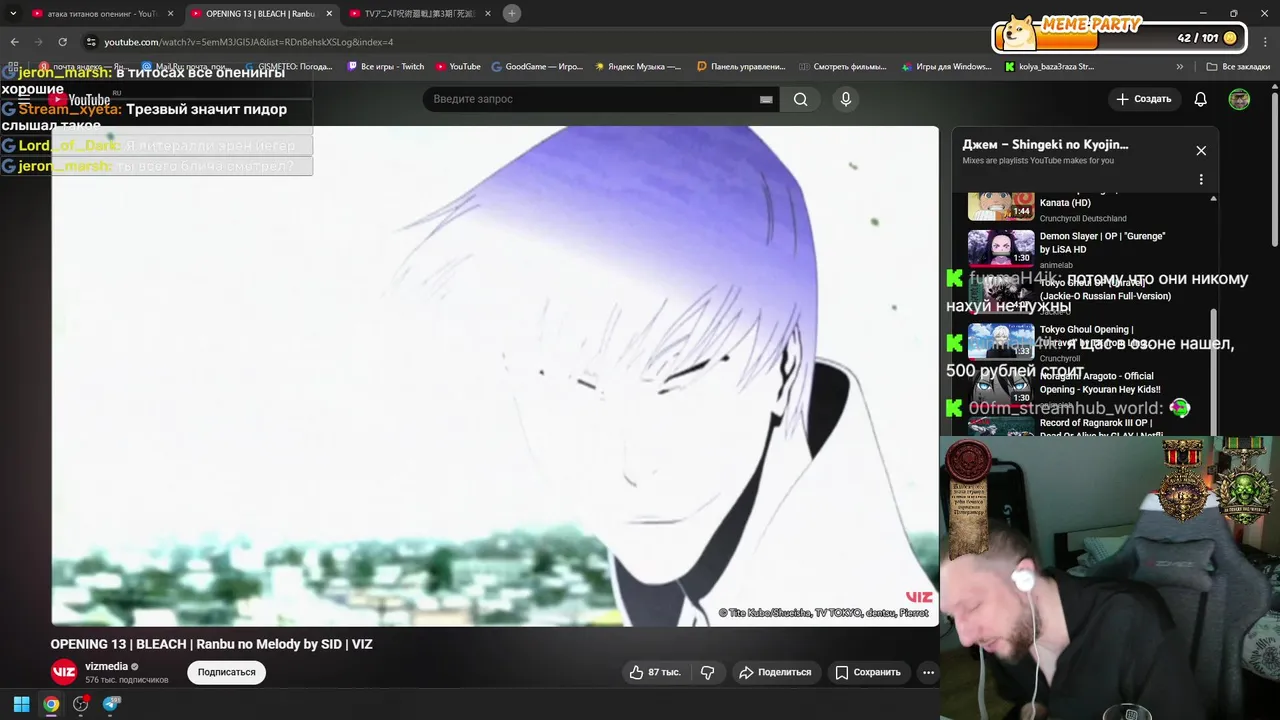Open the tab search dropdown arrow
This screenshot has width=1280, height=720.
pyautogui.click(x=13, y=13)
